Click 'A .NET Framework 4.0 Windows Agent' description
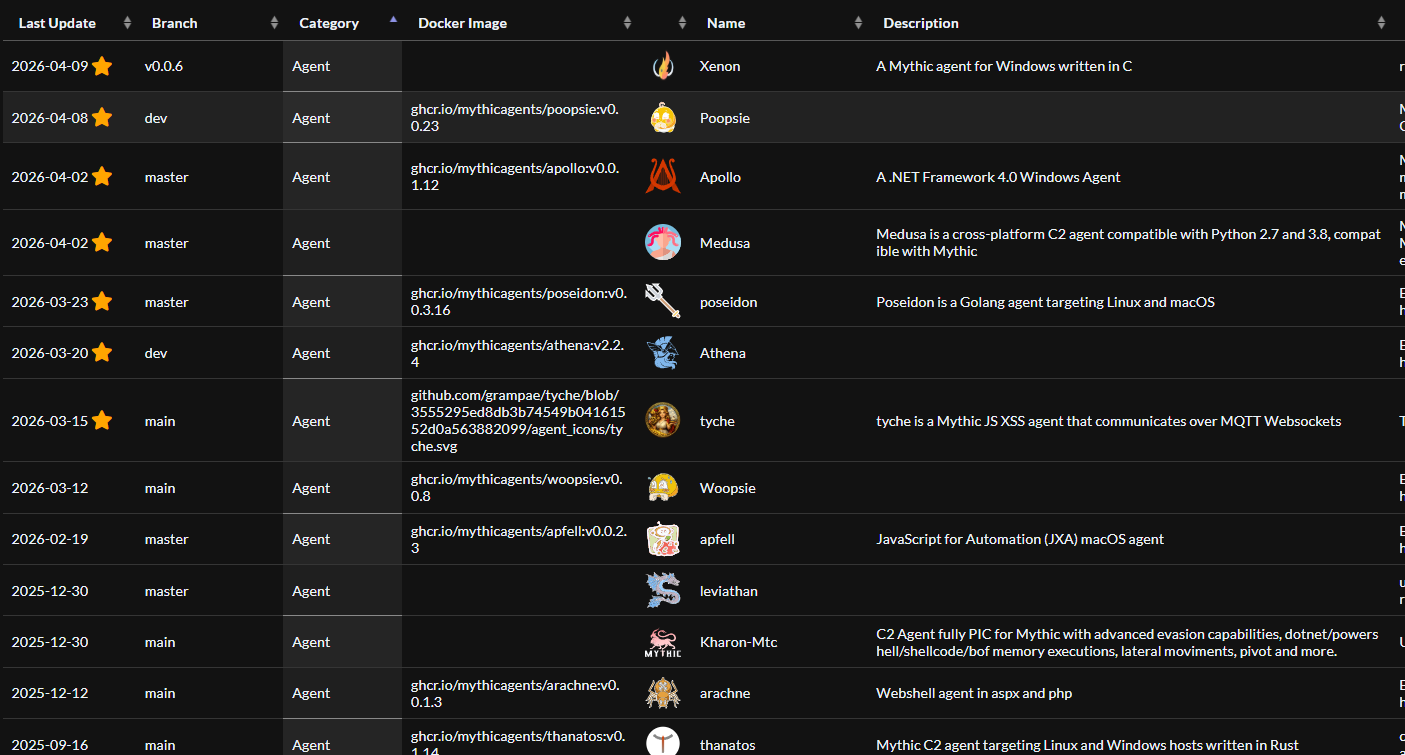 click(998, 177)
